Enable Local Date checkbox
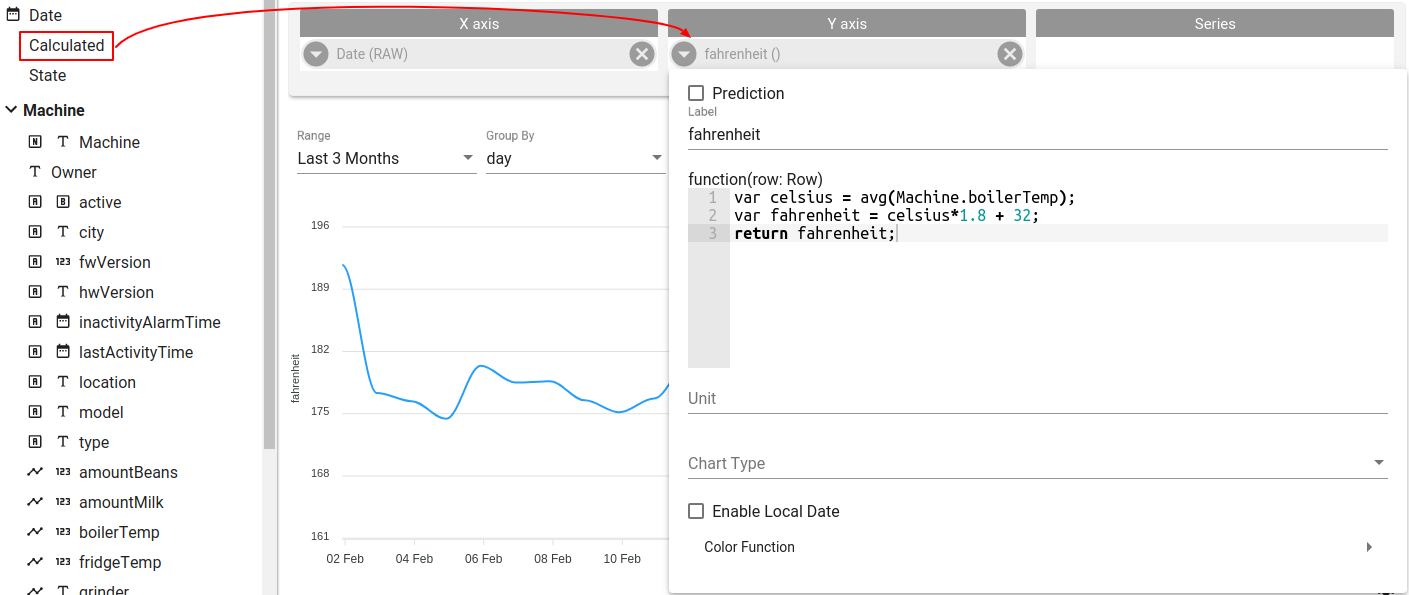This screenshot has height=595, width=1409. coord(696,511)
